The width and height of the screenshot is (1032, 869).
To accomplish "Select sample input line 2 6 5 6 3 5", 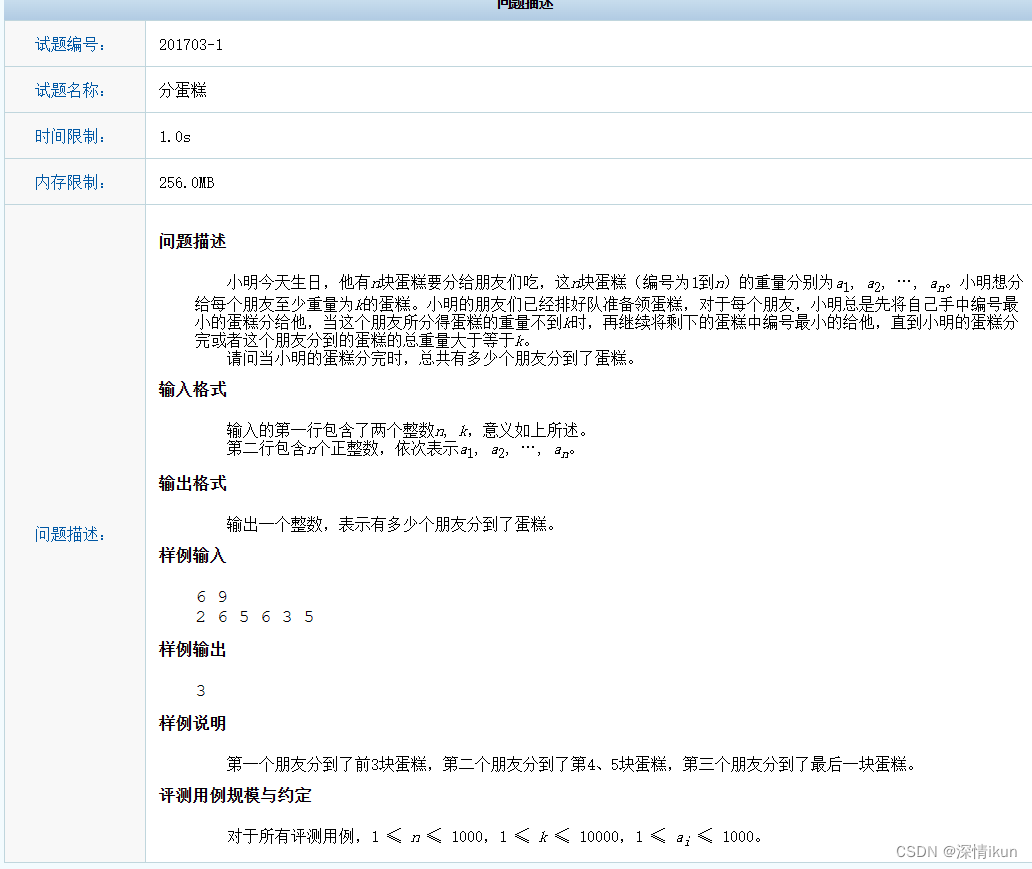I will point(255,617).
